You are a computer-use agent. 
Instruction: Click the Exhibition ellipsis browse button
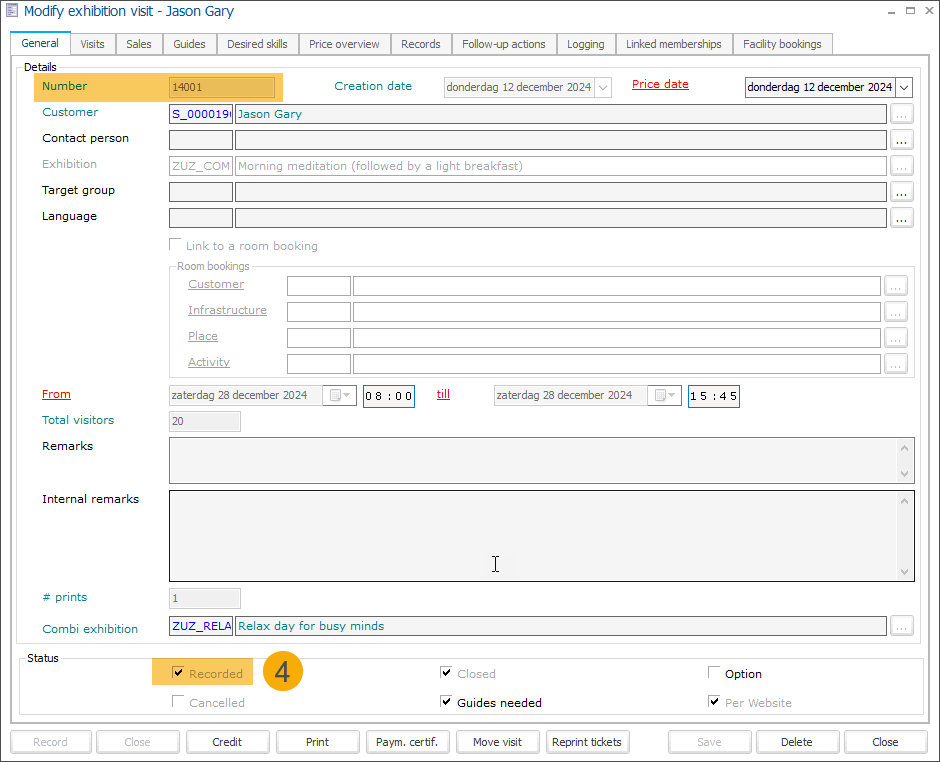pos(902,166)
